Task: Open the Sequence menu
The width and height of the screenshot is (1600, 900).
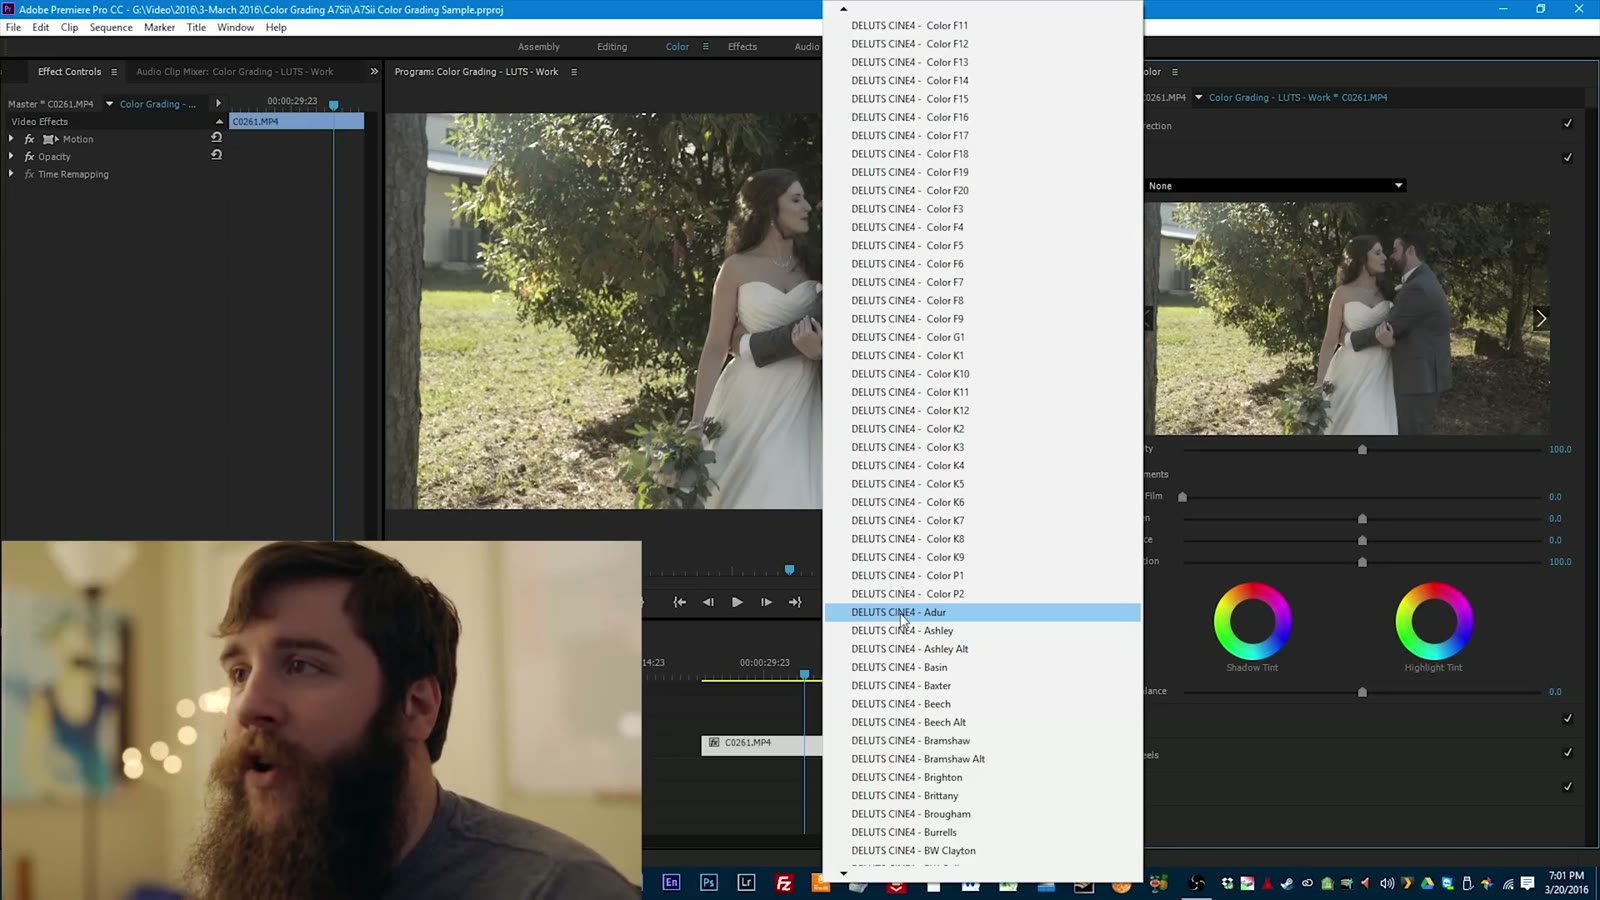Action: coord(111,28)
